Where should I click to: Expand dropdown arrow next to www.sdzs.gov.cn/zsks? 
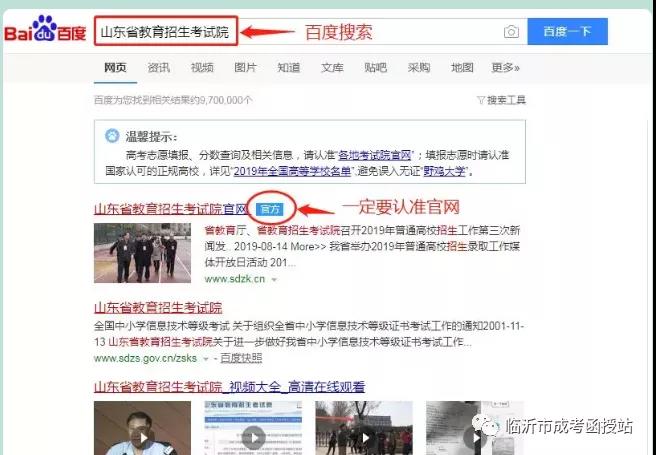coord(205,359)
